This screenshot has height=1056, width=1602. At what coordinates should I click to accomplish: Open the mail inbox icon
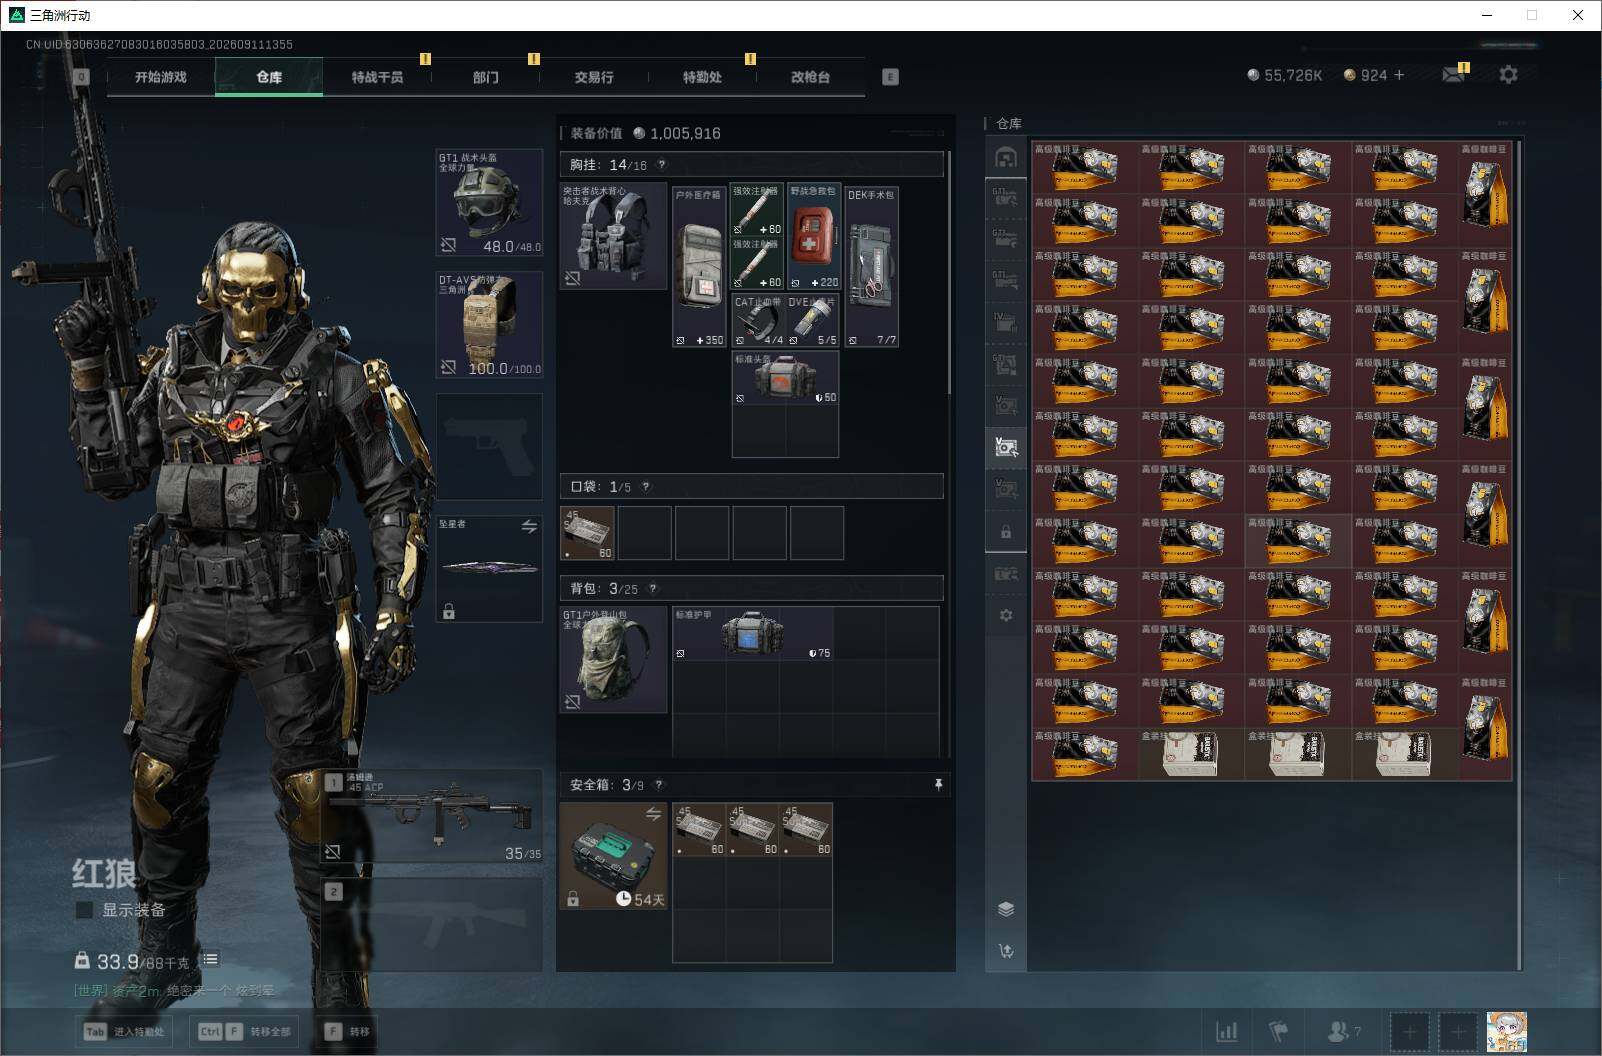[1453, 75]
